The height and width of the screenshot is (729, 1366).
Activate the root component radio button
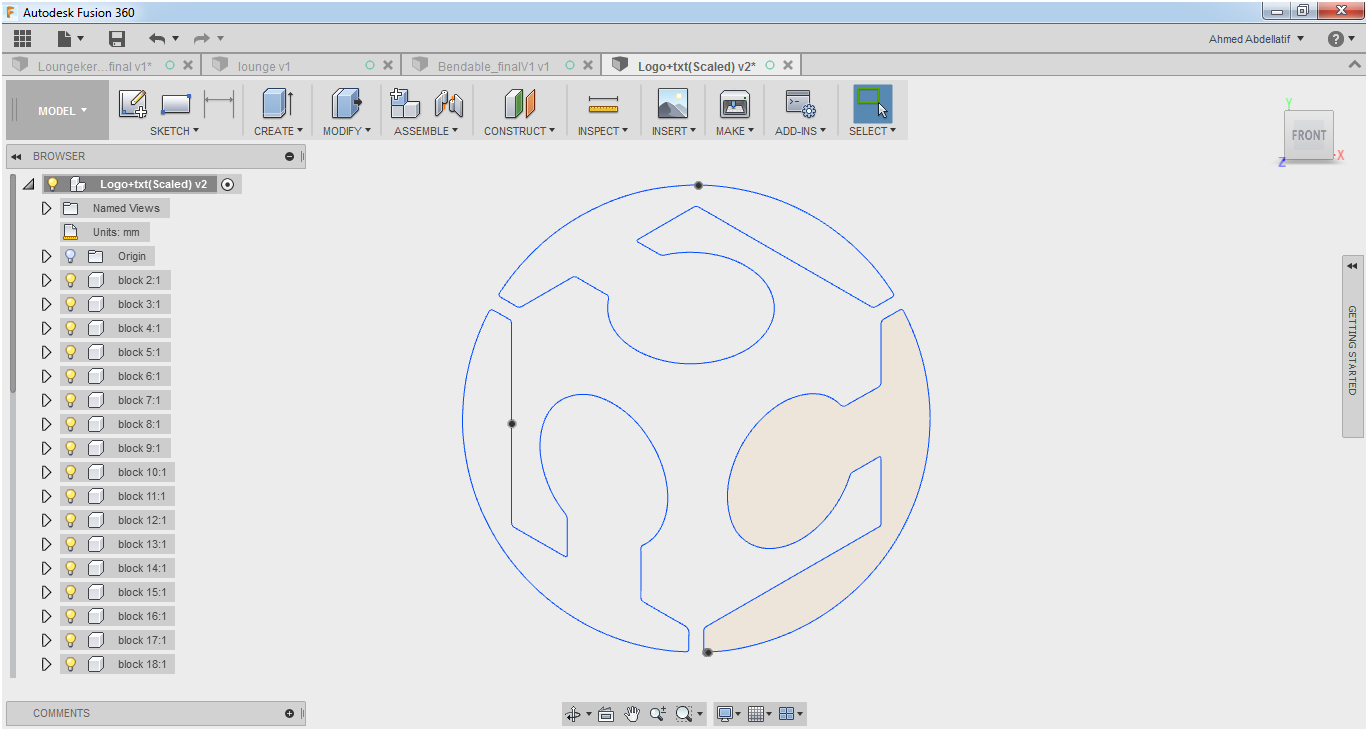click(x=228, y=184)
